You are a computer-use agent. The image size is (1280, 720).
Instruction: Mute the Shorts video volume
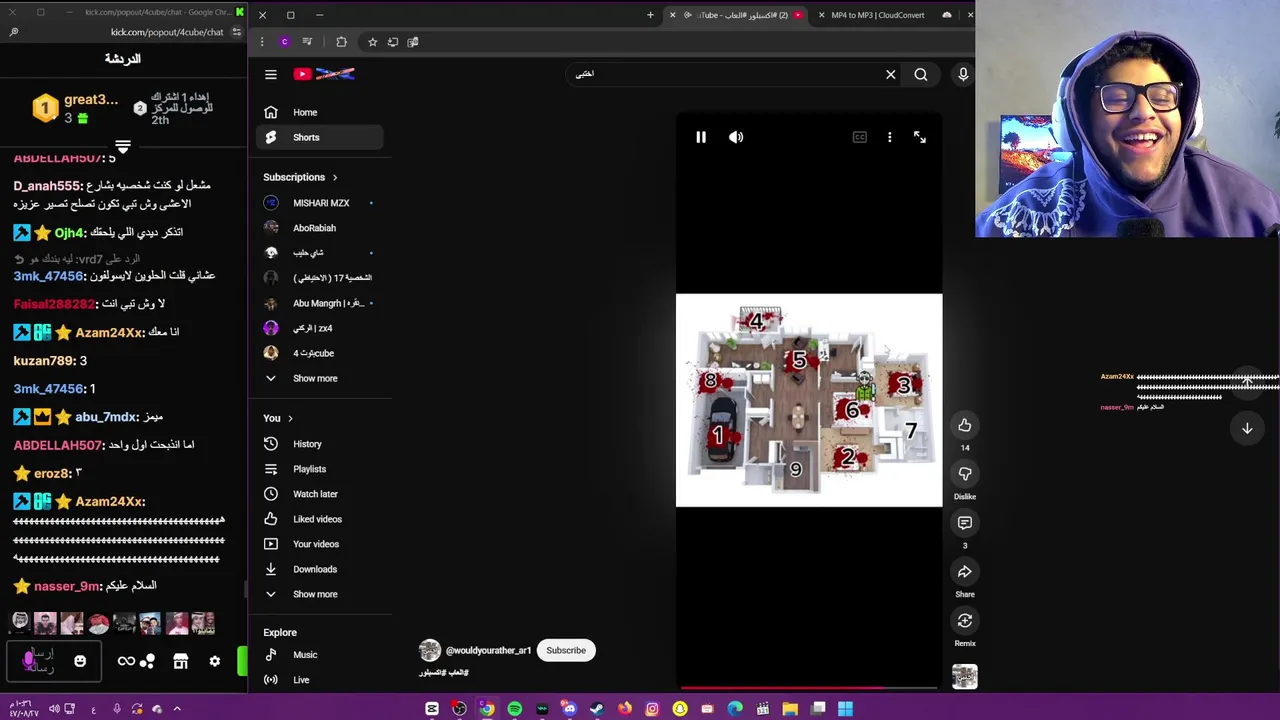coord(736,137)
